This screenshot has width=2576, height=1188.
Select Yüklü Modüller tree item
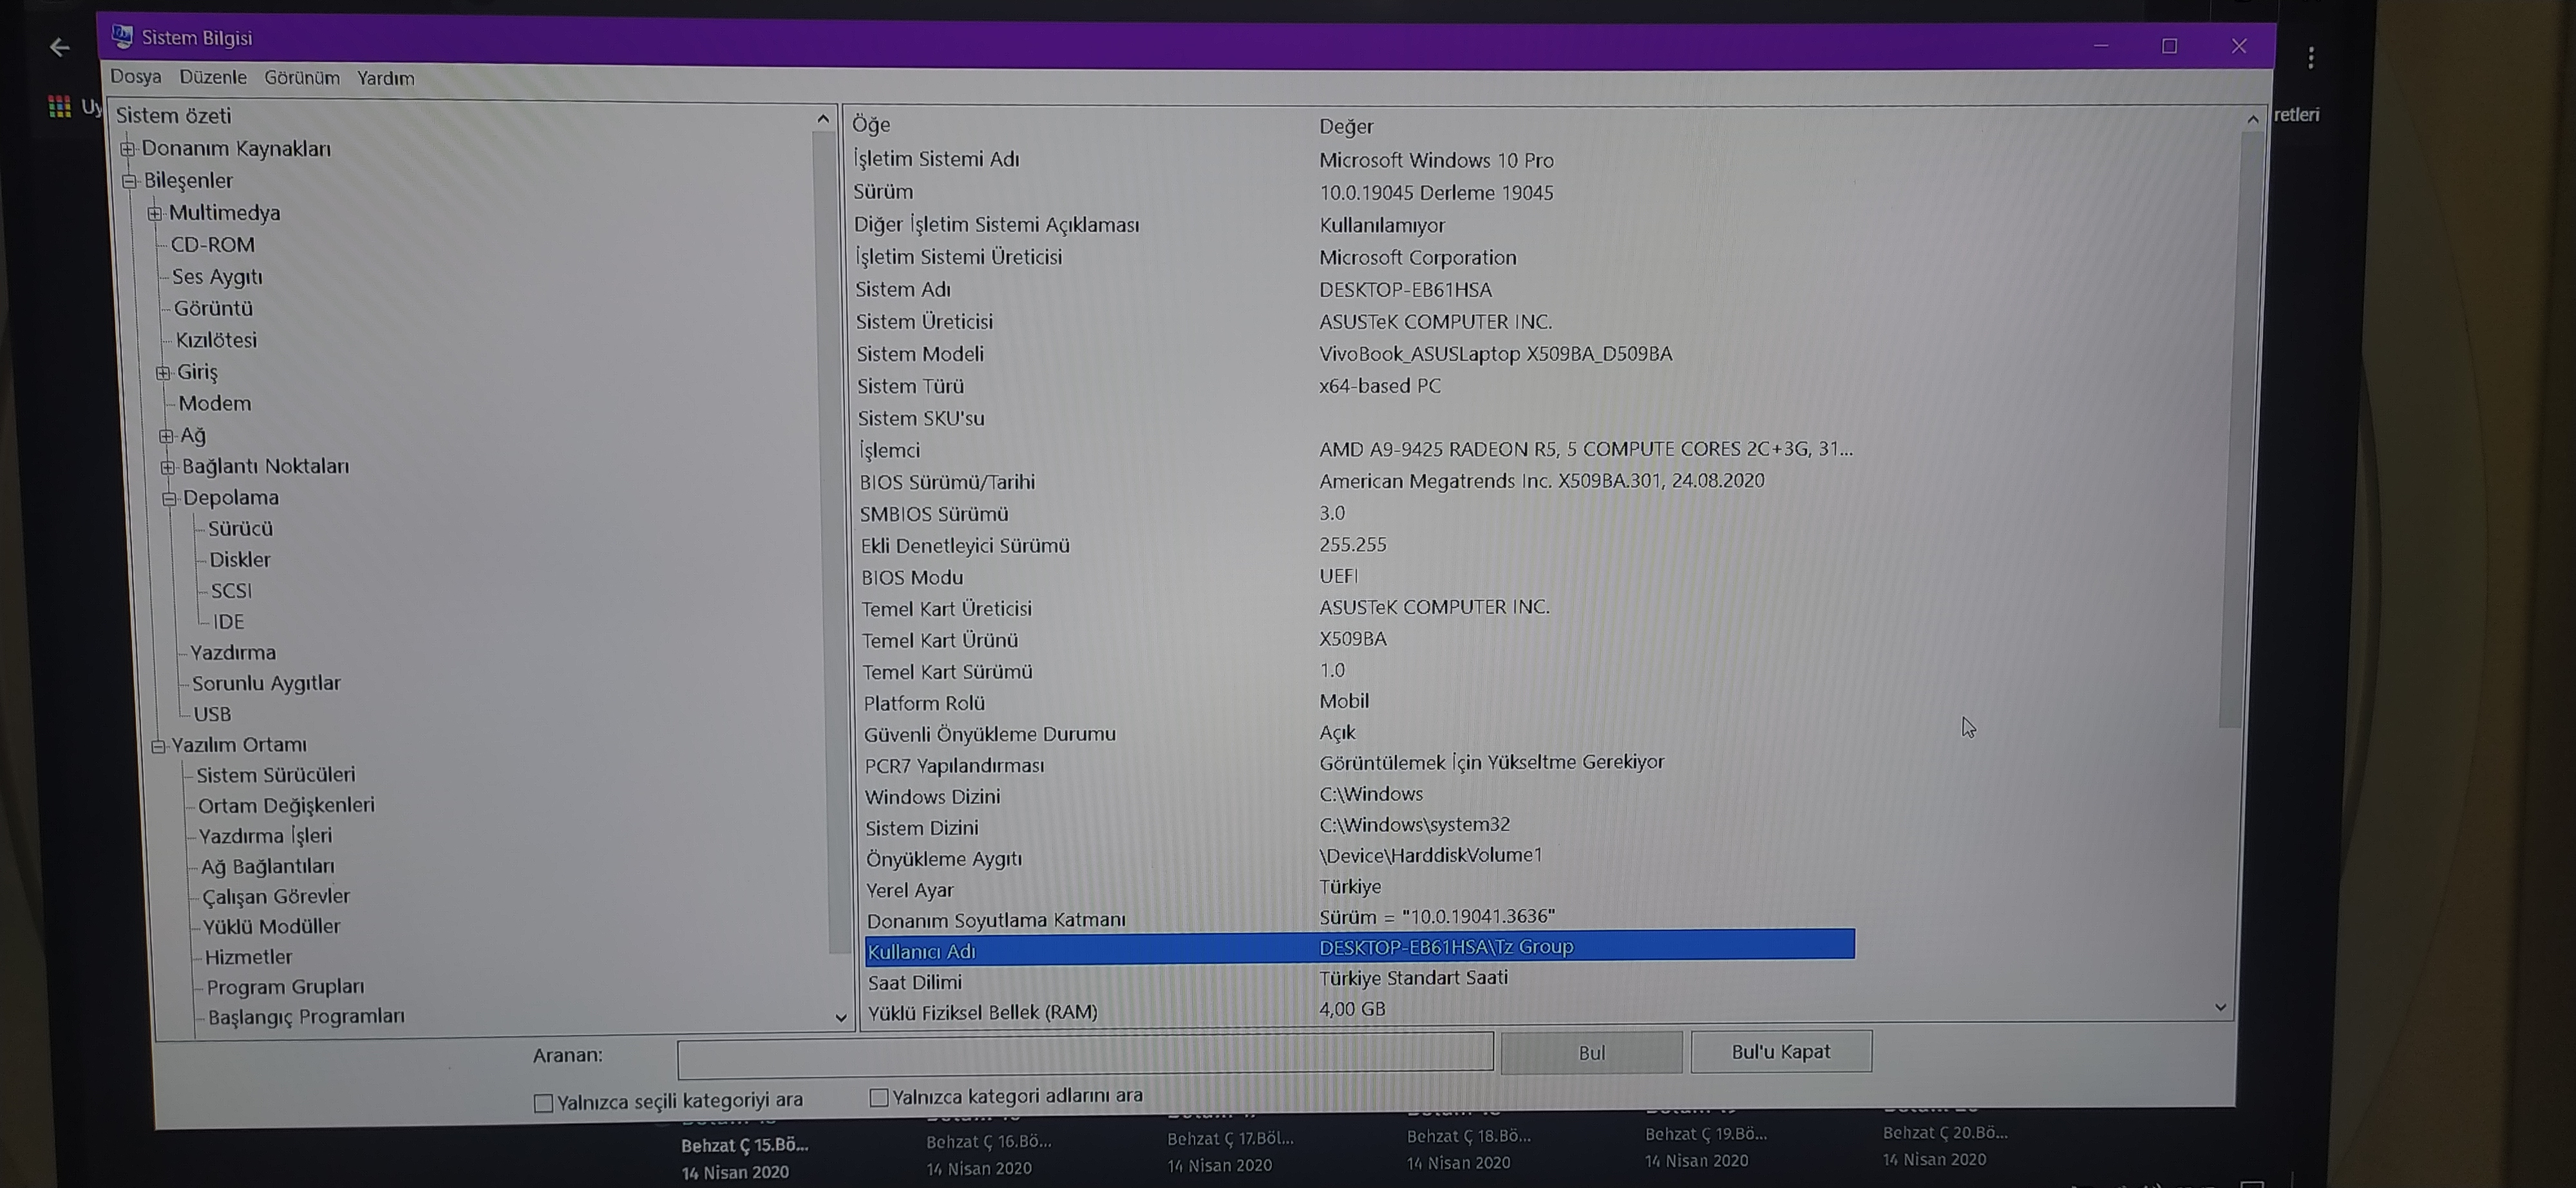[x=272, y=927]
